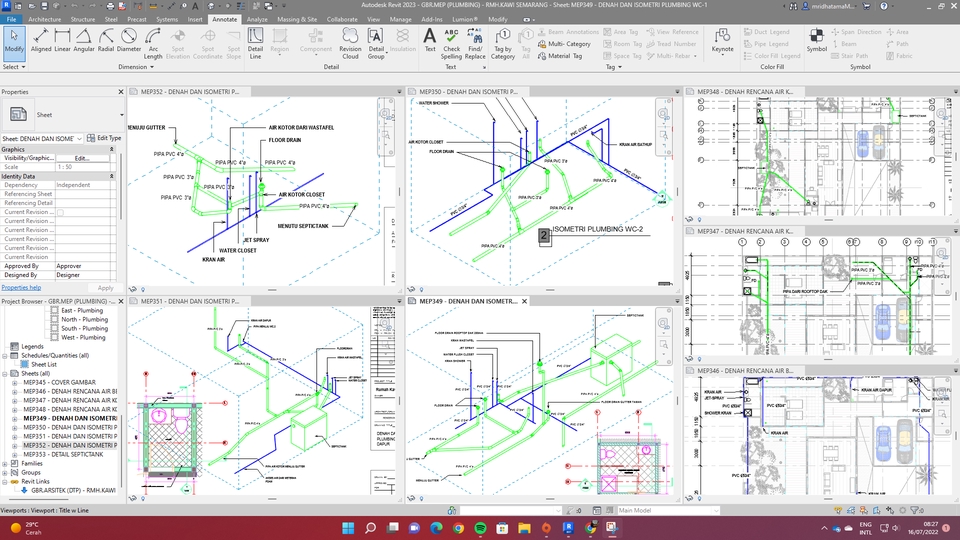Image resolution: width=960 pixels, height=540 pixels.
Task: Select Sheet List in Project Browser
Action: [x=43, y=364]
